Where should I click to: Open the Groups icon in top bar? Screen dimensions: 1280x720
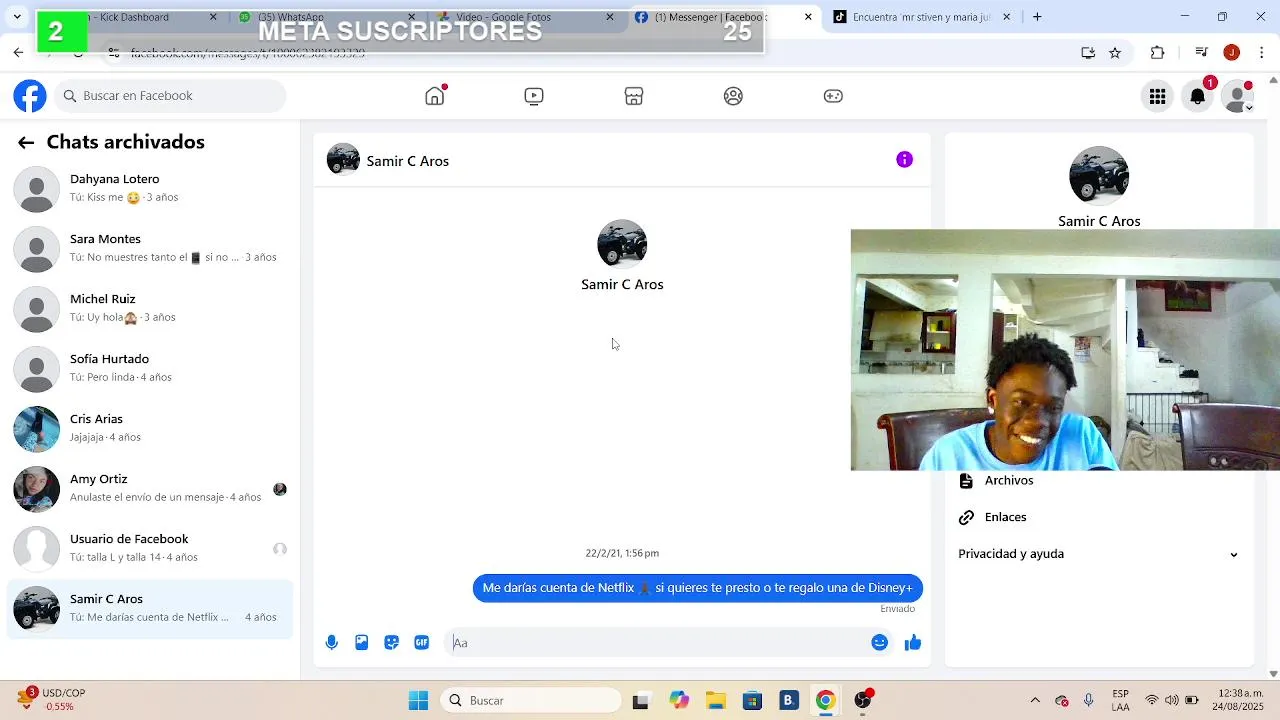pos(733,96)
